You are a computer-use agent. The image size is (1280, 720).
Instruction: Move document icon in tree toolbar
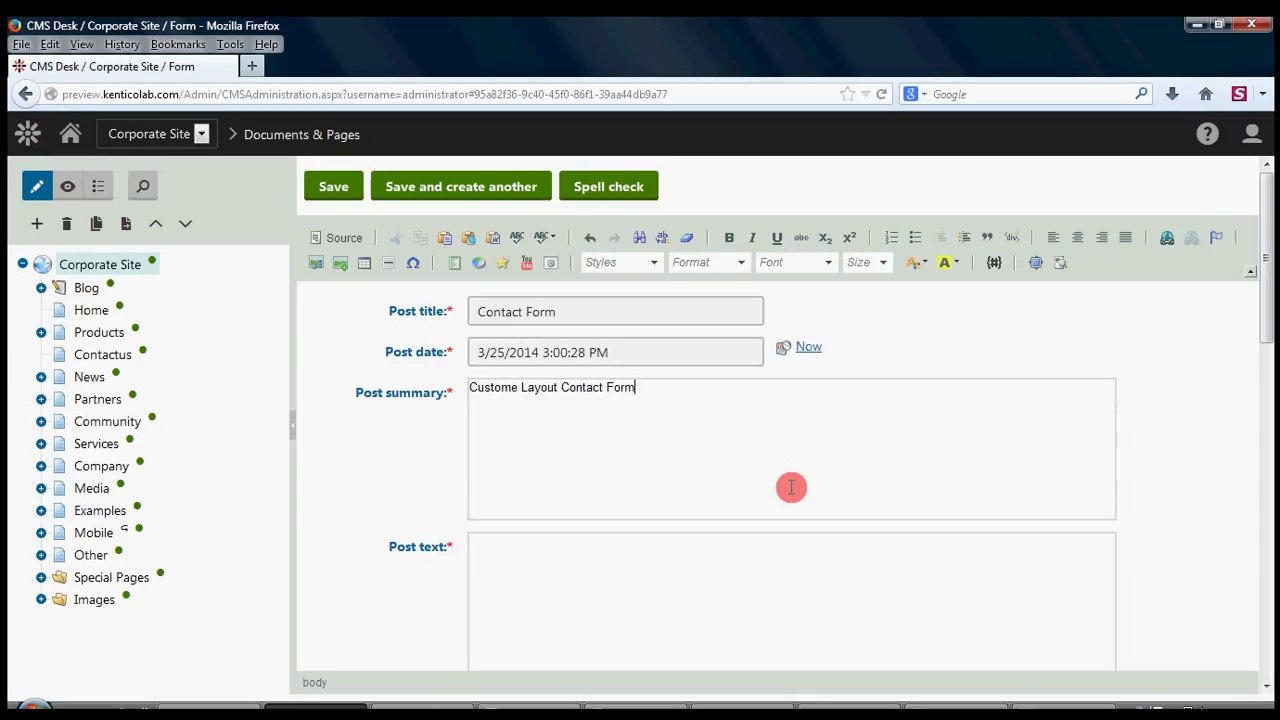click(126, 224)
